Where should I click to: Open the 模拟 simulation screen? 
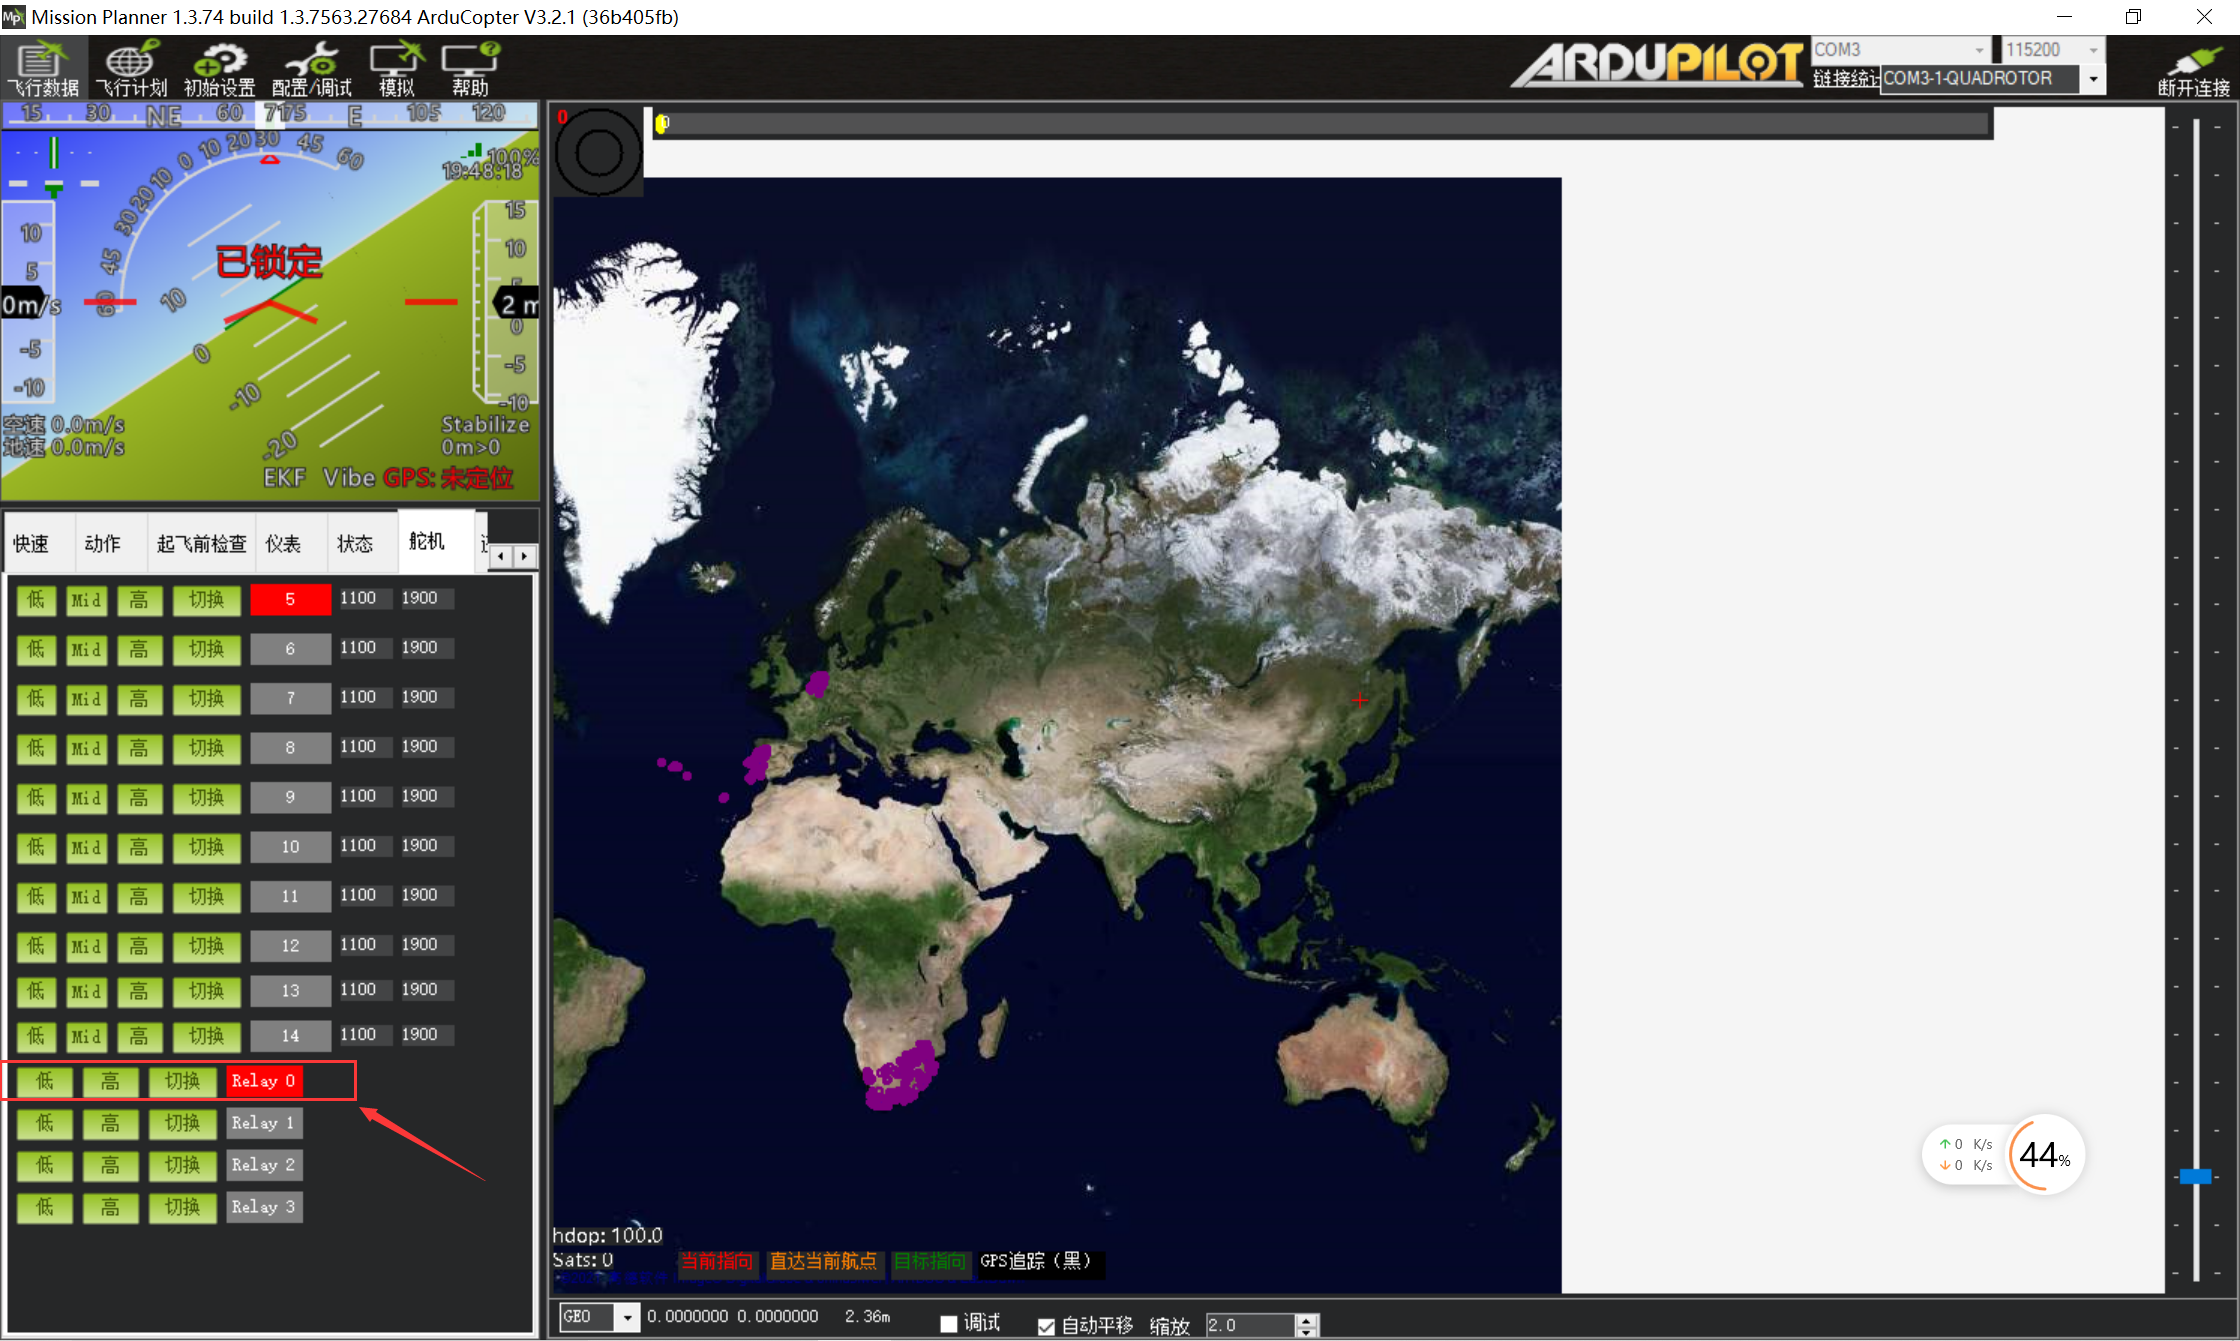coord(397,68)
